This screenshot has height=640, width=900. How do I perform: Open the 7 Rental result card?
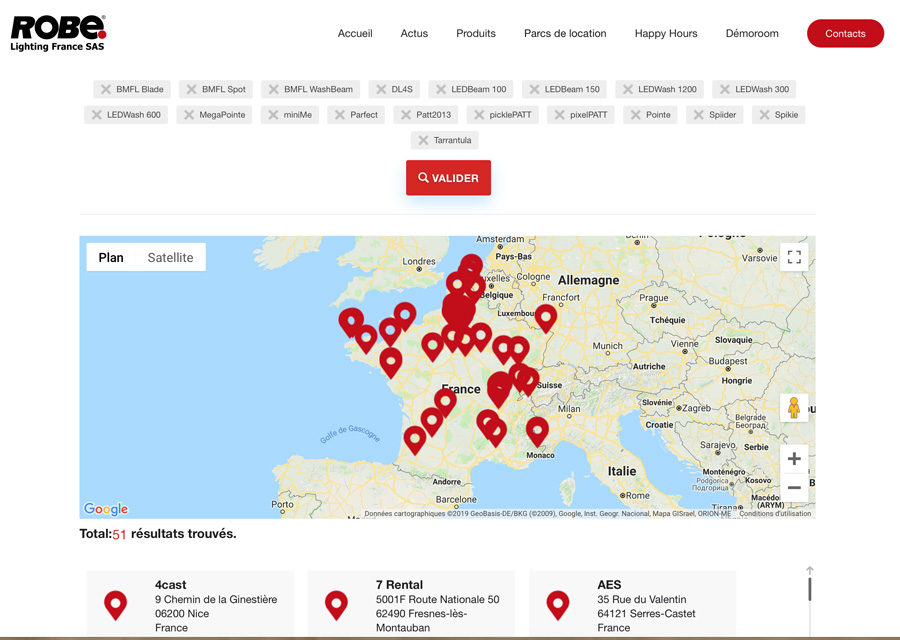pos(411,605)
